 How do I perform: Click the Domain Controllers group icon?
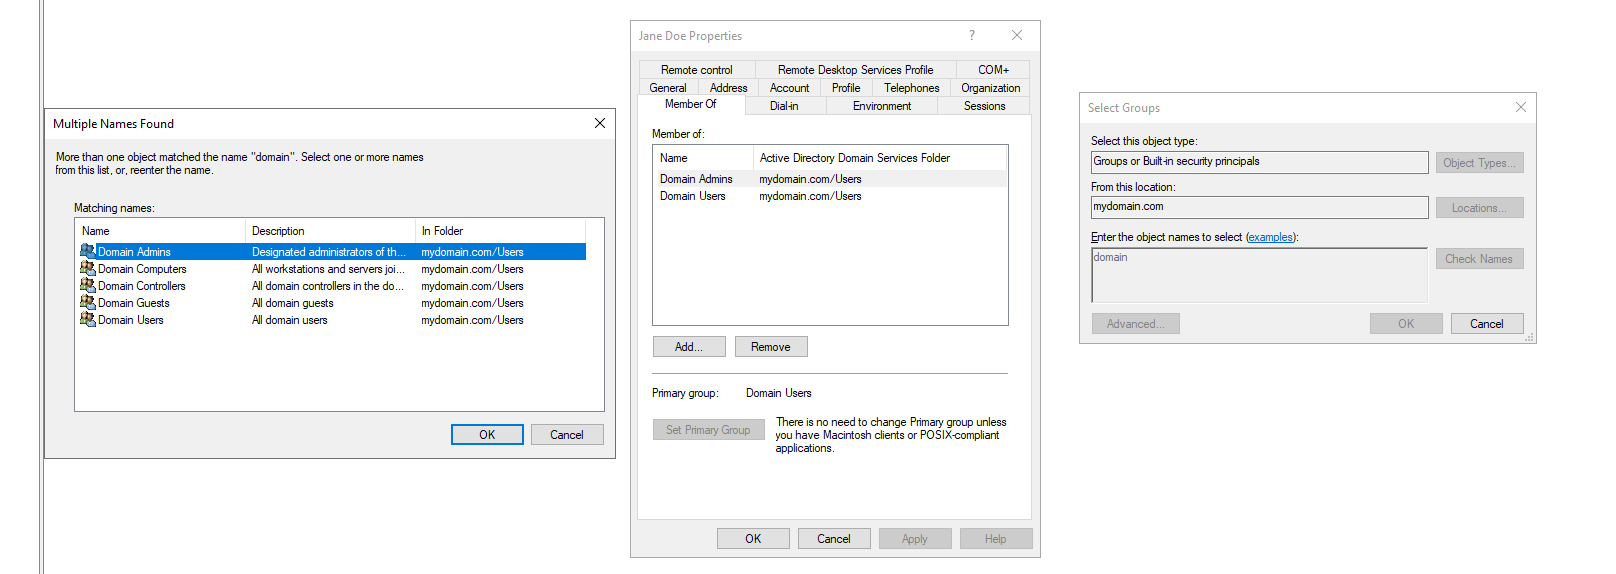pos(88,286)
